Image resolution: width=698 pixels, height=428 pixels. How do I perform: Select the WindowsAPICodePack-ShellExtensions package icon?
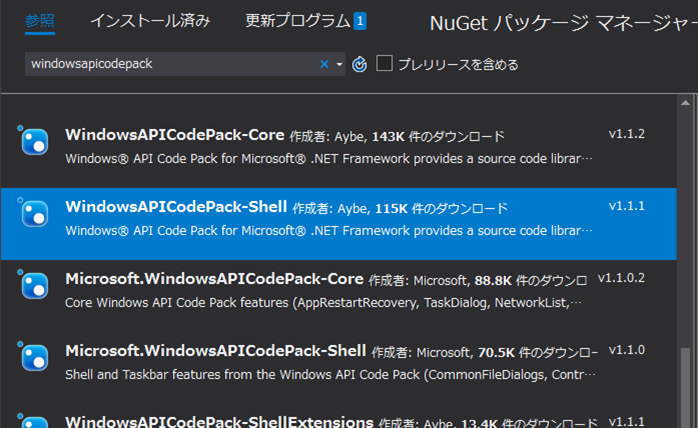click(x=34, y=422)
